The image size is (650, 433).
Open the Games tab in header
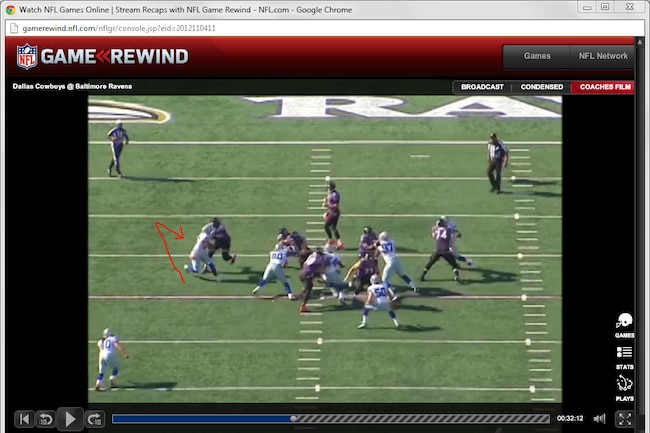(x=536, y=56)
